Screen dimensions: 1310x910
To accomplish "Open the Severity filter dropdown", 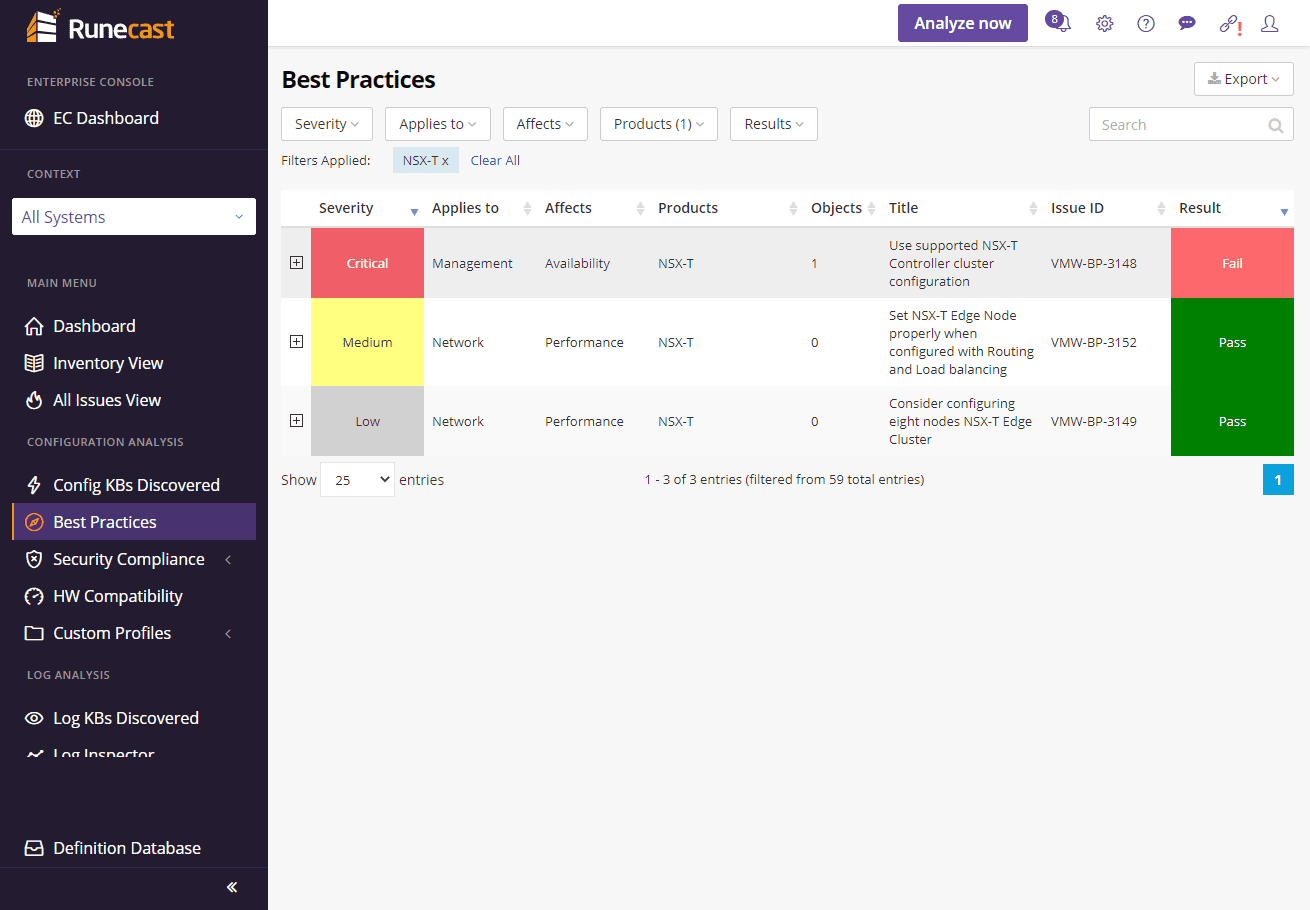I will click(327, 124).
